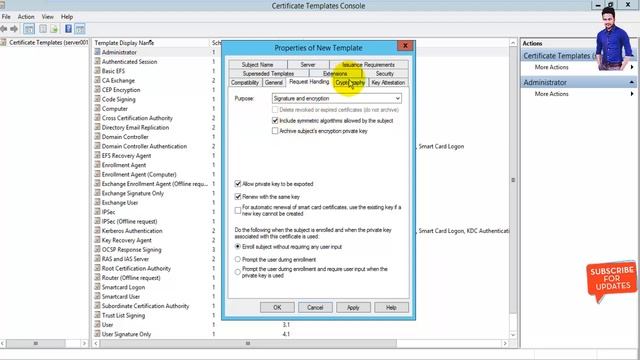Click the CEP Encryption template icon
This screenshot has height=360, width=640.
[x=97, y=89]
